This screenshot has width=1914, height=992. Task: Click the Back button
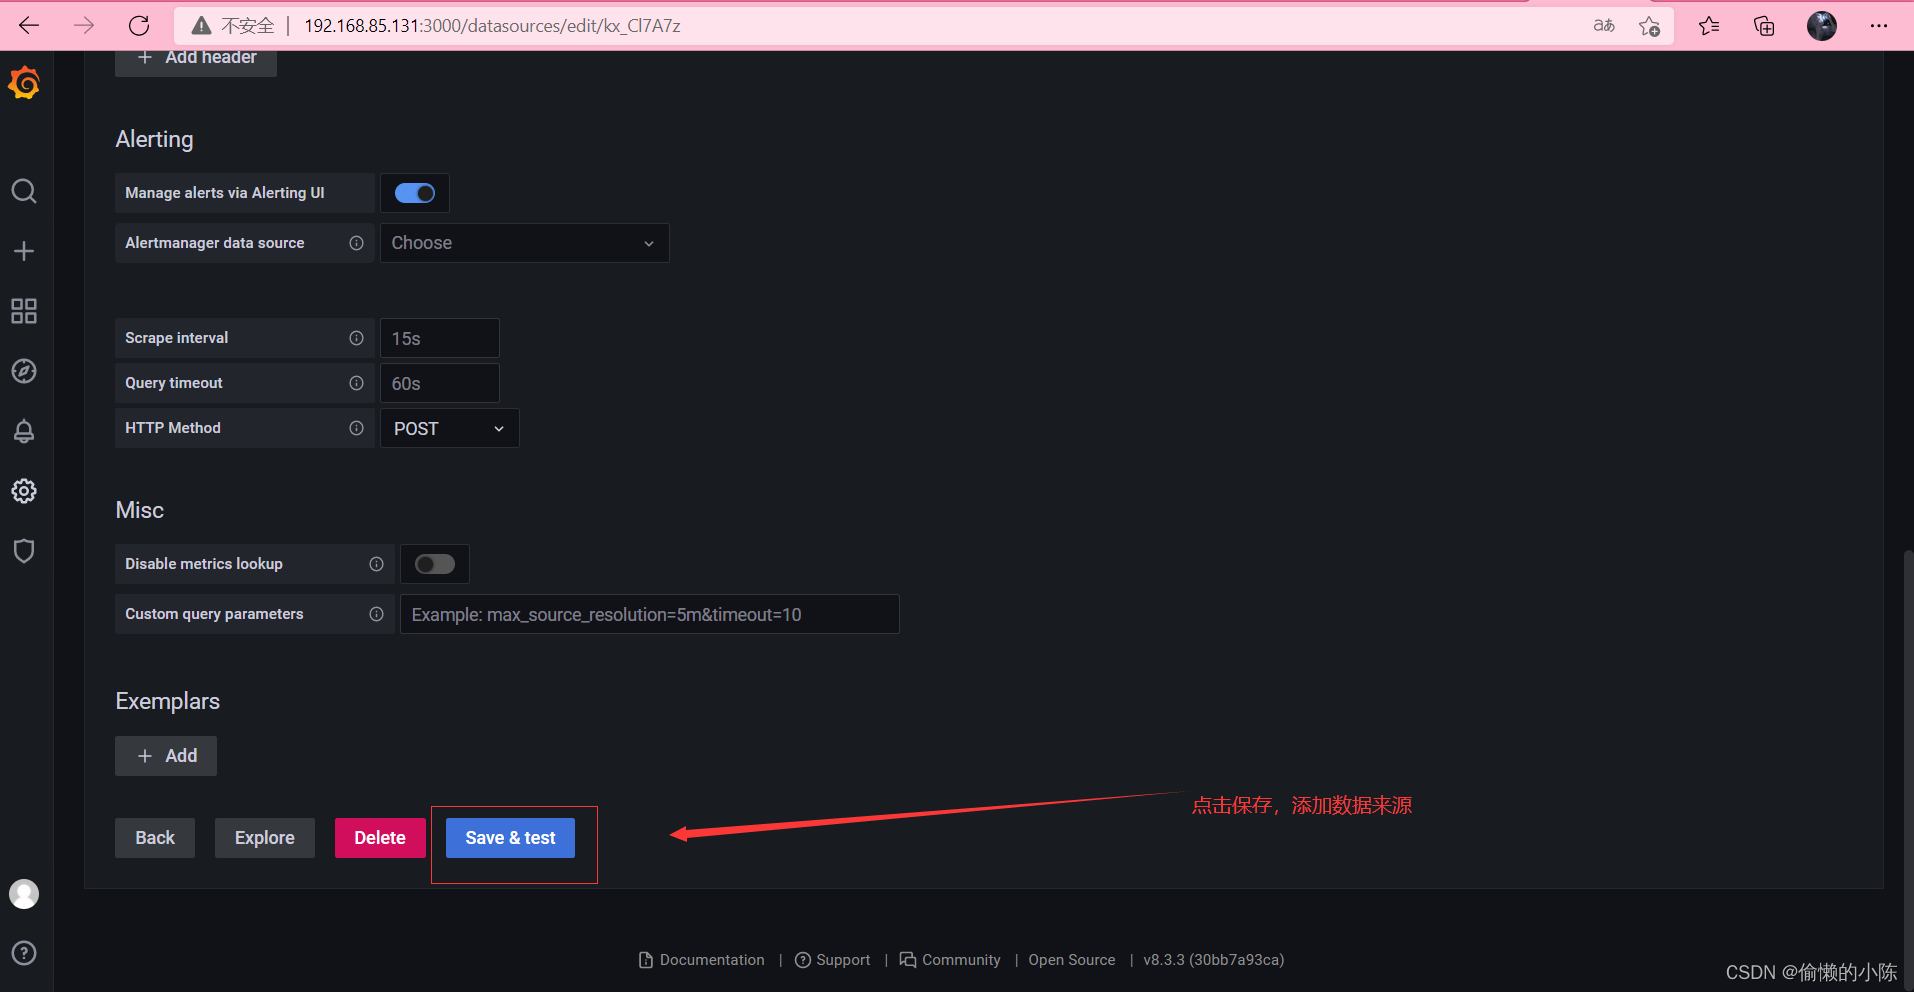pos(155,838)
